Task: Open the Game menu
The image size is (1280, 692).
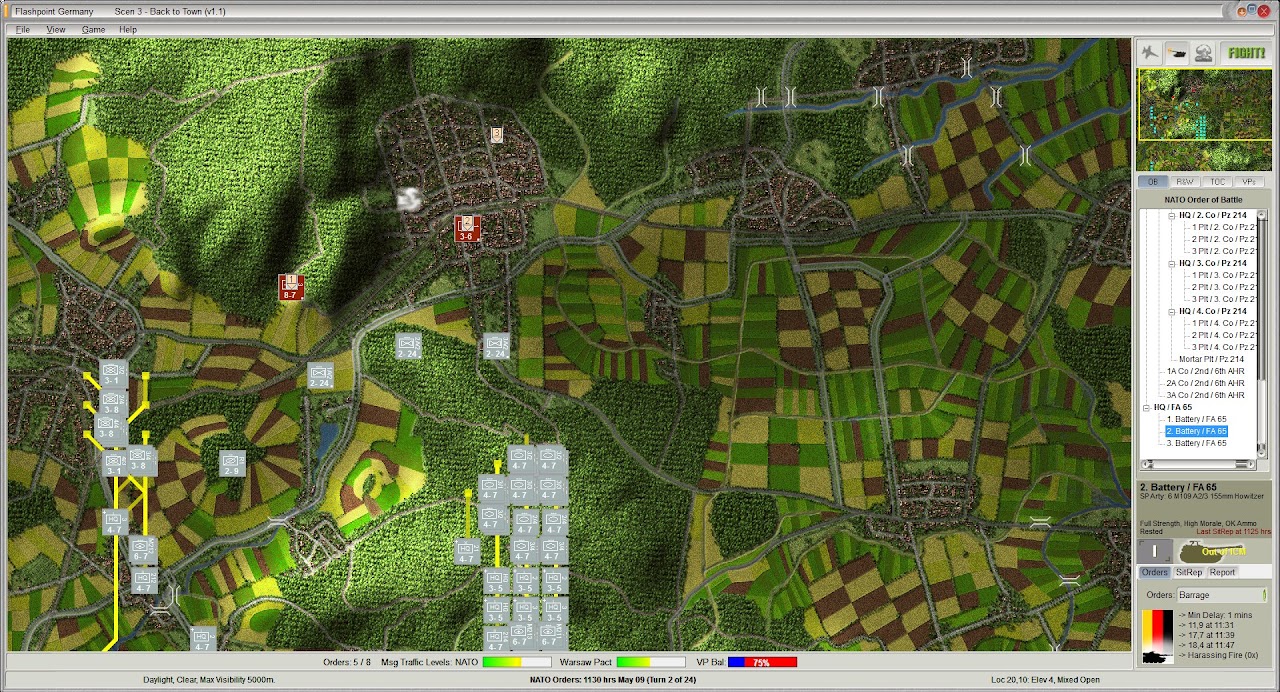Action: click(x=93, y=29)
